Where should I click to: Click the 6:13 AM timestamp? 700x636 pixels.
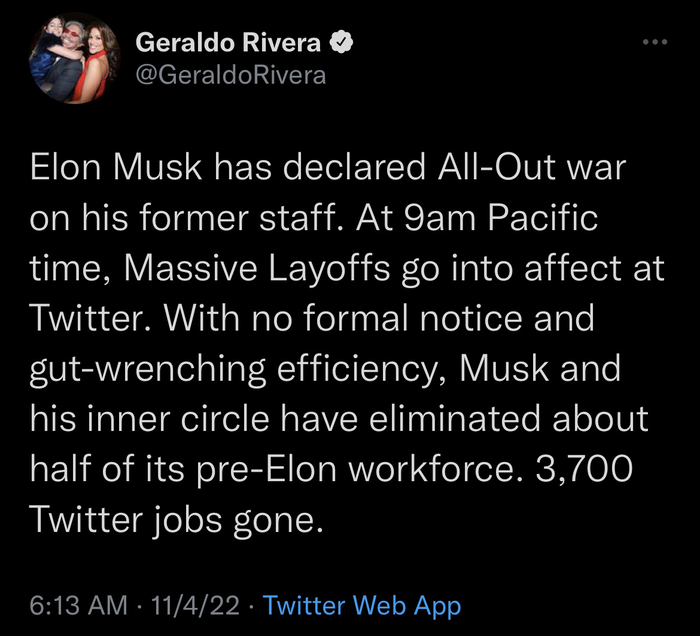tap(79, 605)
